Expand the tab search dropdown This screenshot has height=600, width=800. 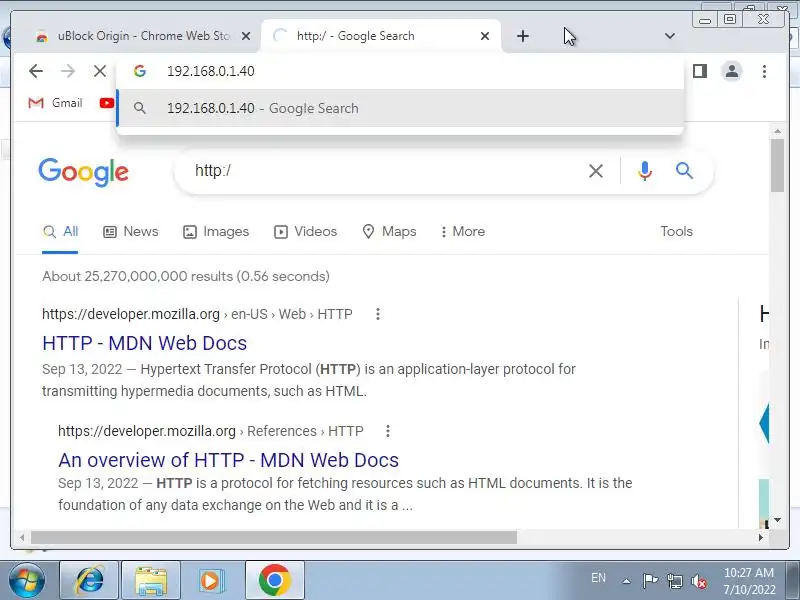[x=670, y=36]
